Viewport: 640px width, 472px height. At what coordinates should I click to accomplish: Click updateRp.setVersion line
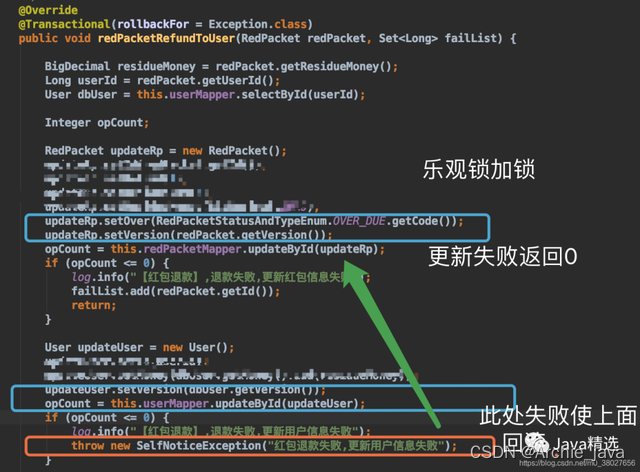(189, 235)
